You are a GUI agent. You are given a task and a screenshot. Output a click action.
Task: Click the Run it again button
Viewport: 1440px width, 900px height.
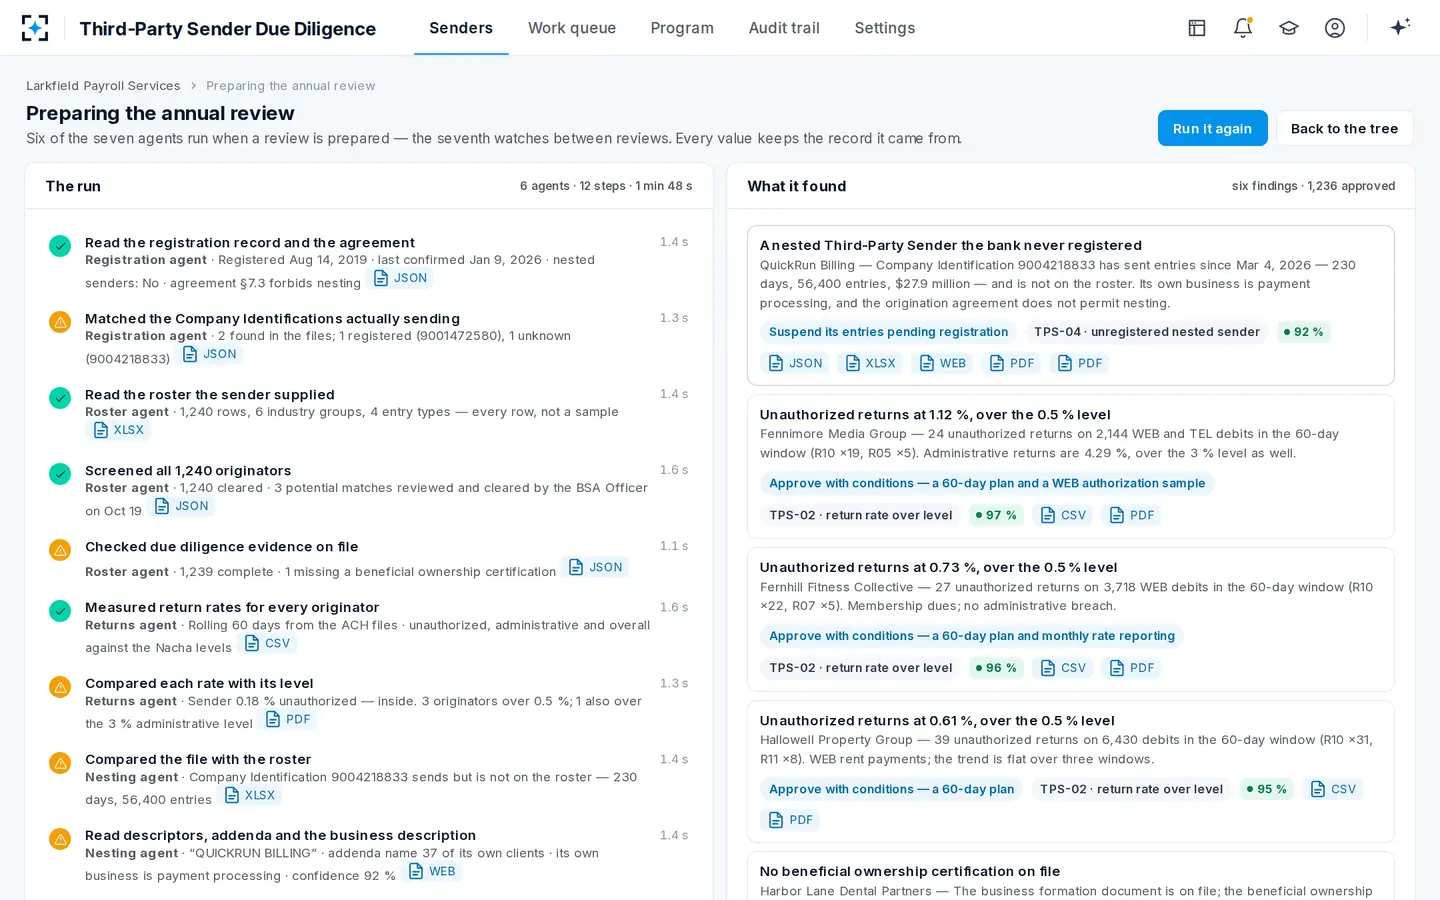(x=1212, y=128)
